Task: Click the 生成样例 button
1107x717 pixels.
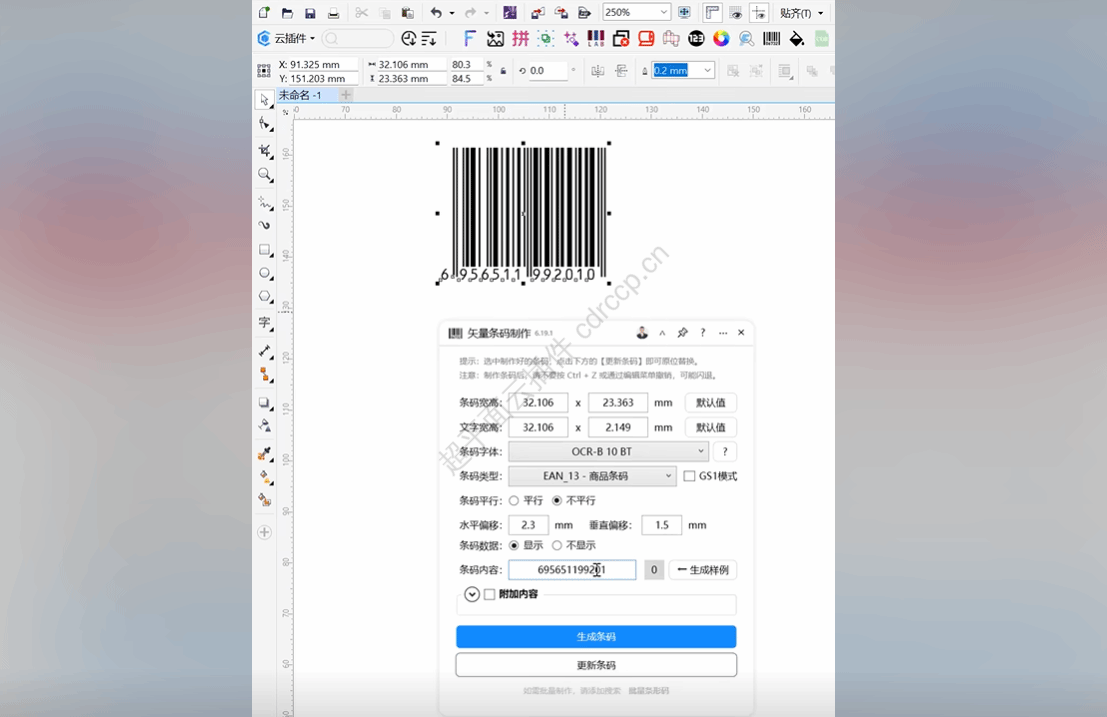Action: click(702, 570)
